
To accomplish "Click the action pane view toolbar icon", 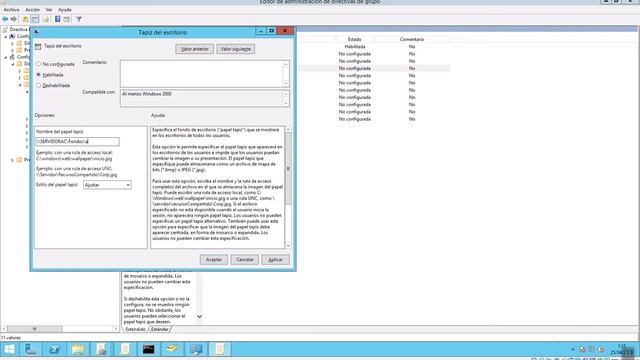I will 67,19.
